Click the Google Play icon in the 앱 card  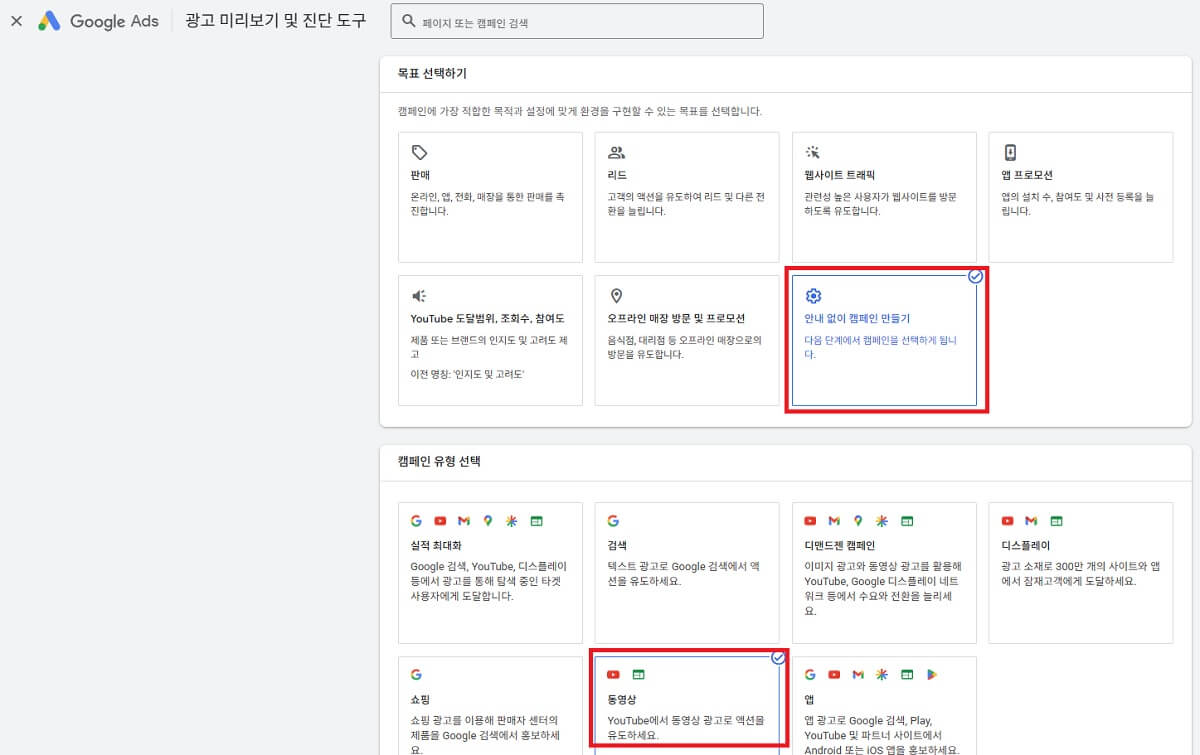[x=931, y=675]
